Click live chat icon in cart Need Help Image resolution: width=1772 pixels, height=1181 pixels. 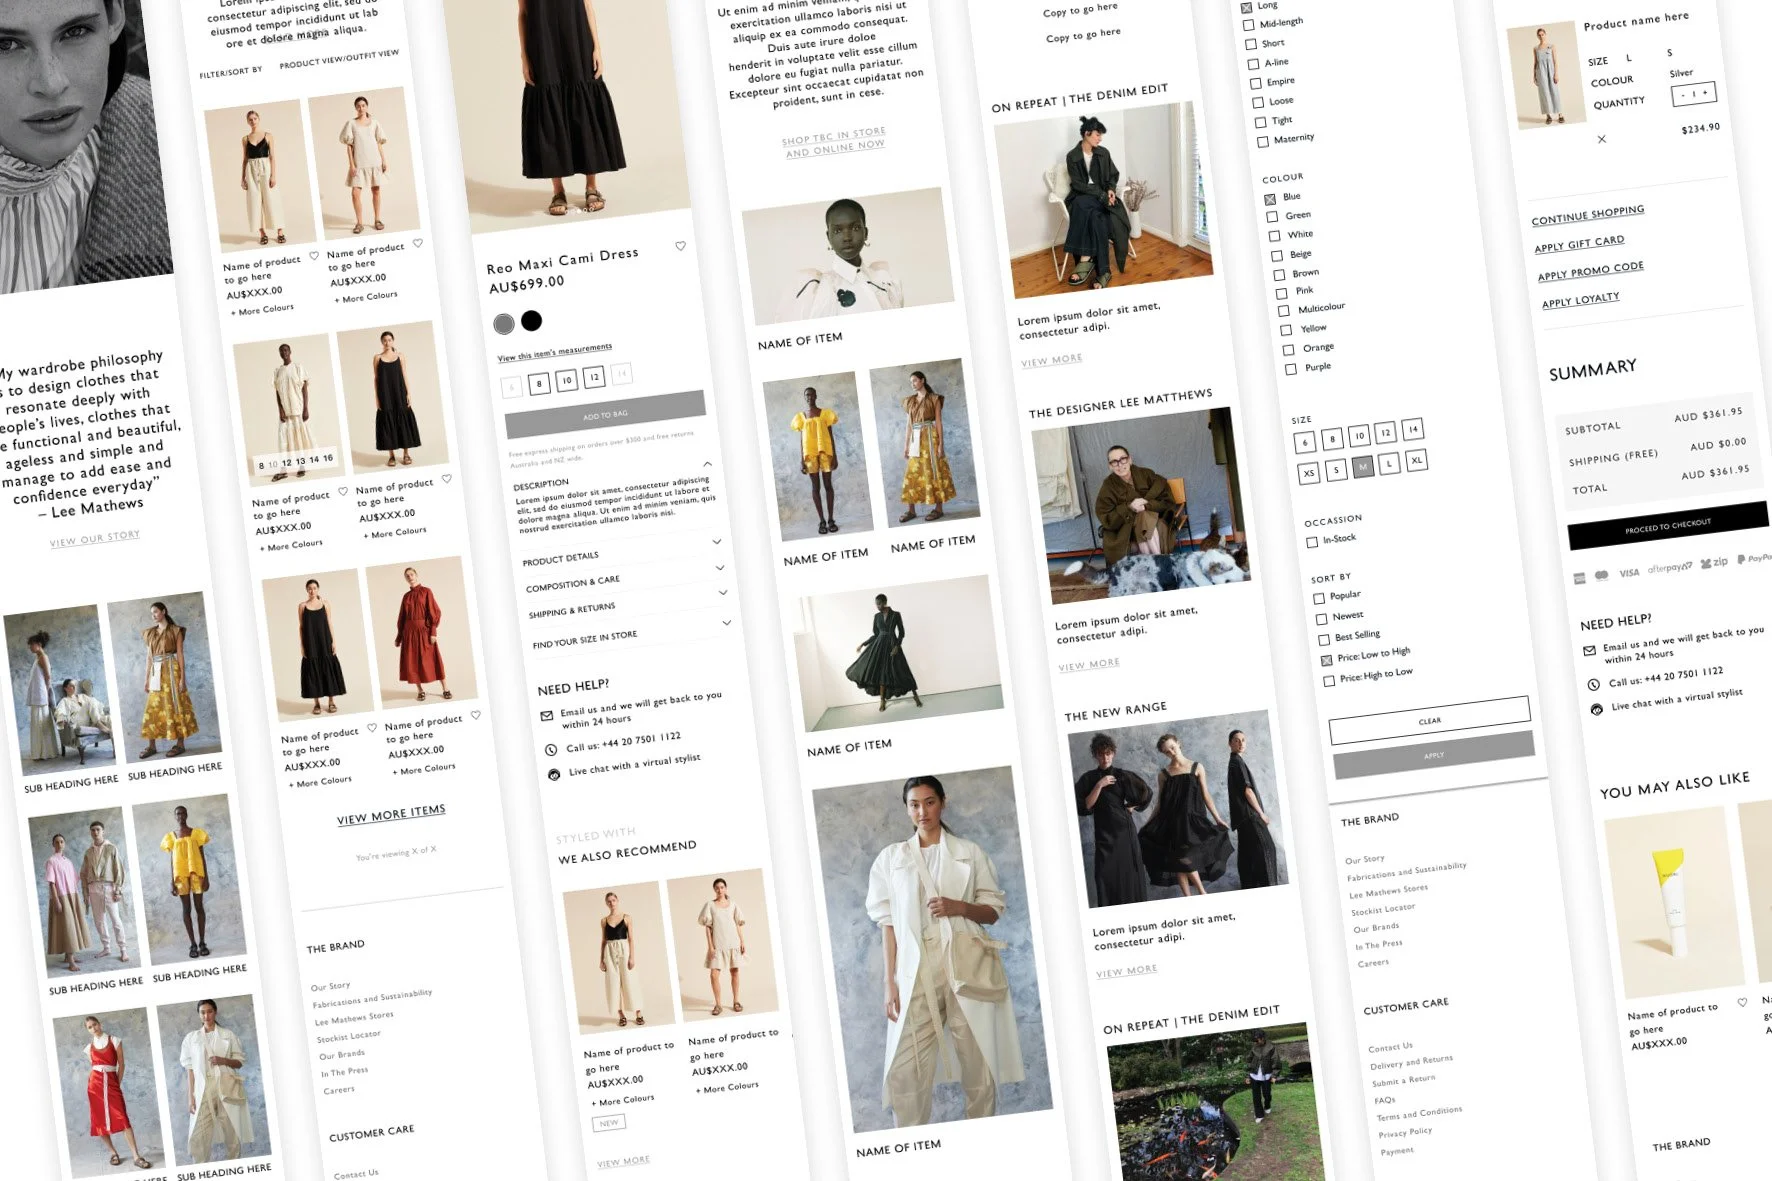point(1597,709)
